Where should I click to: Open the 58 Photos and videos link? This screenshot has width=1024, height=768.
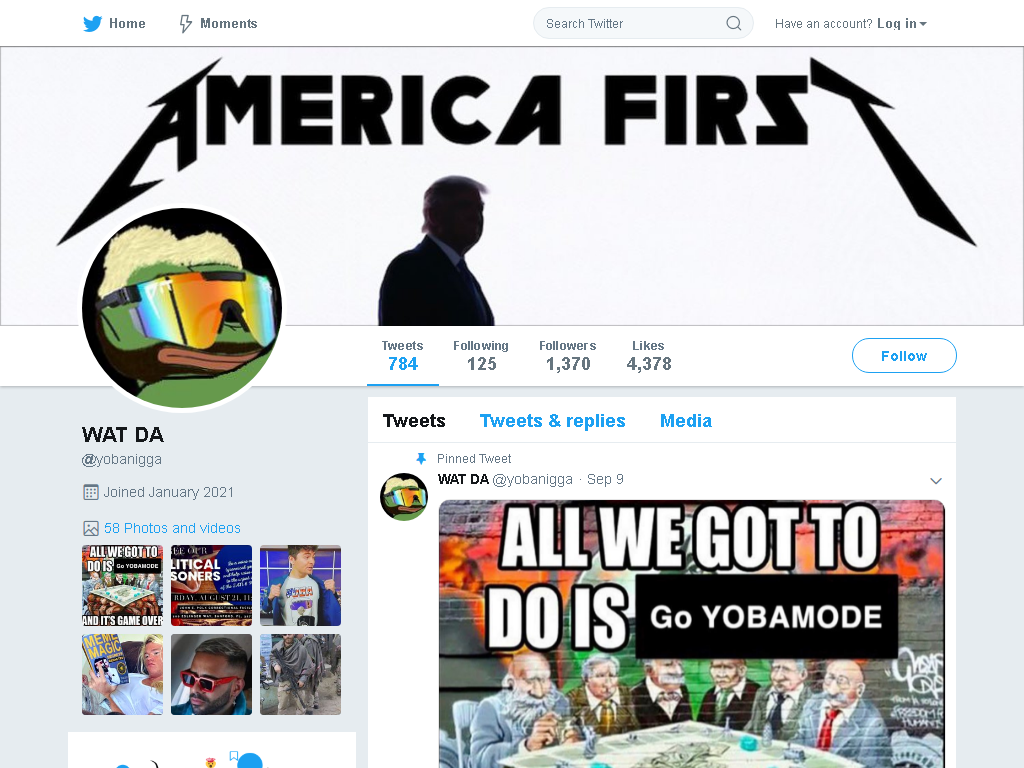point(172,528)
